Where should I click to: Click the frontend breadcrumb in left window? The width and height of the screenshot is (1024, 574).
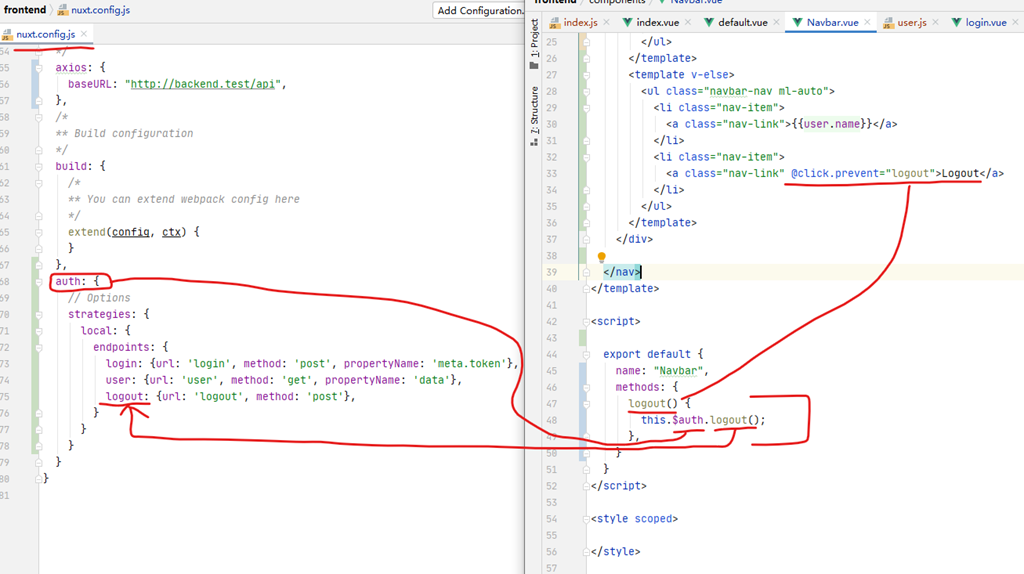coord(25,10)
